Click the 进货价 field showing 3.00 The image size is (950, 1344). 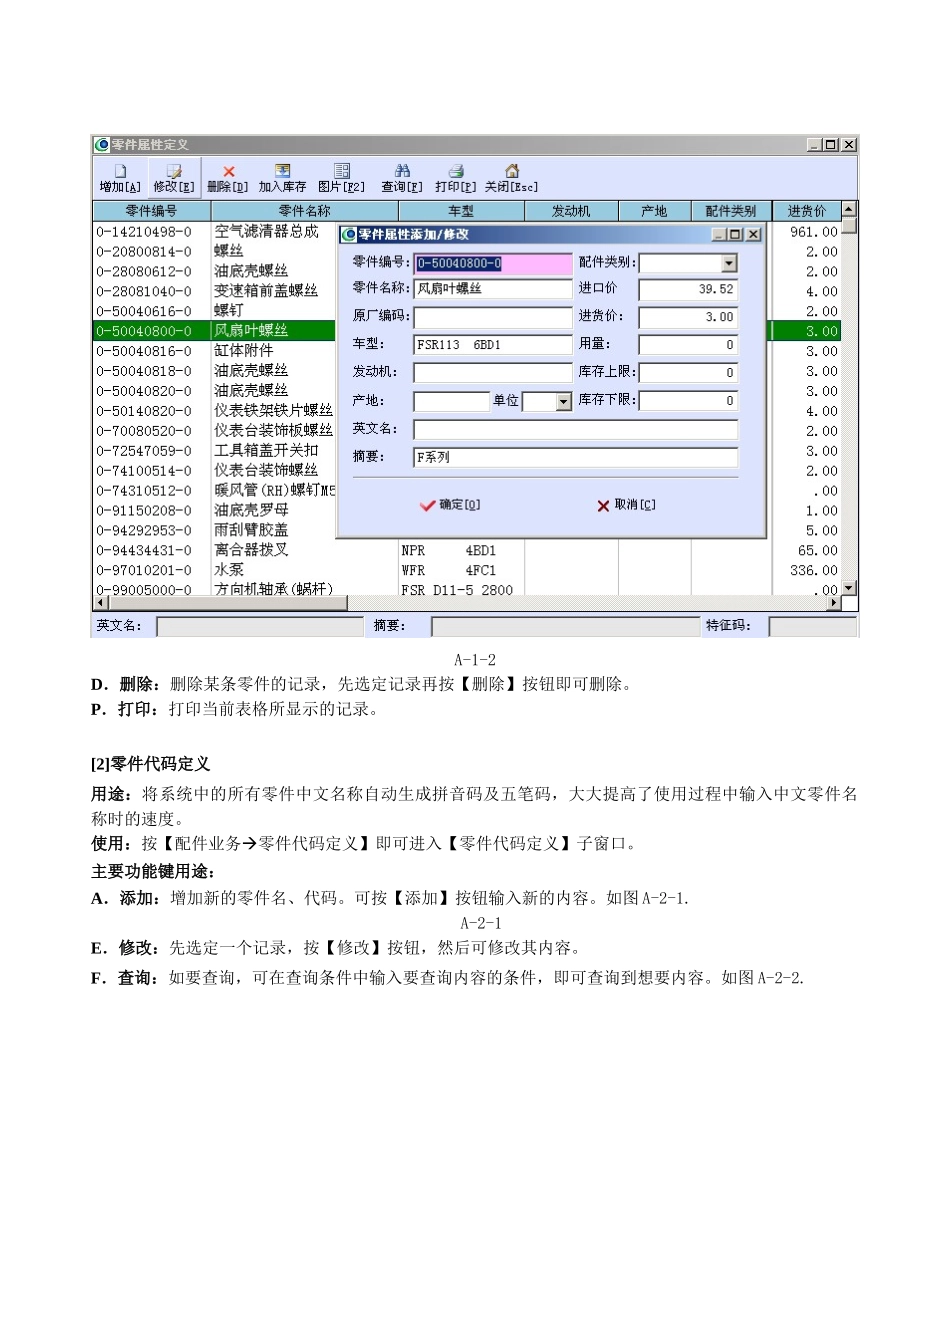click(x=688, y=317)
